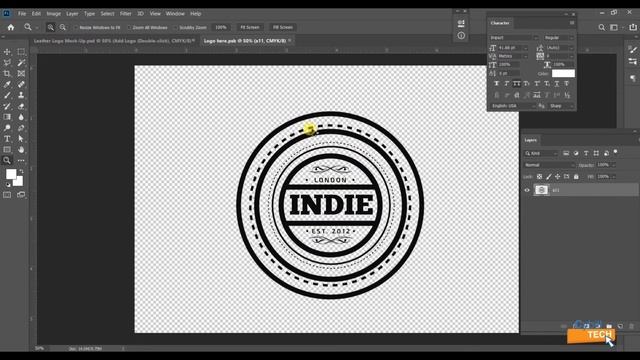Click the Home icon in options bar
Screen dimensions: 640x360
11,27
